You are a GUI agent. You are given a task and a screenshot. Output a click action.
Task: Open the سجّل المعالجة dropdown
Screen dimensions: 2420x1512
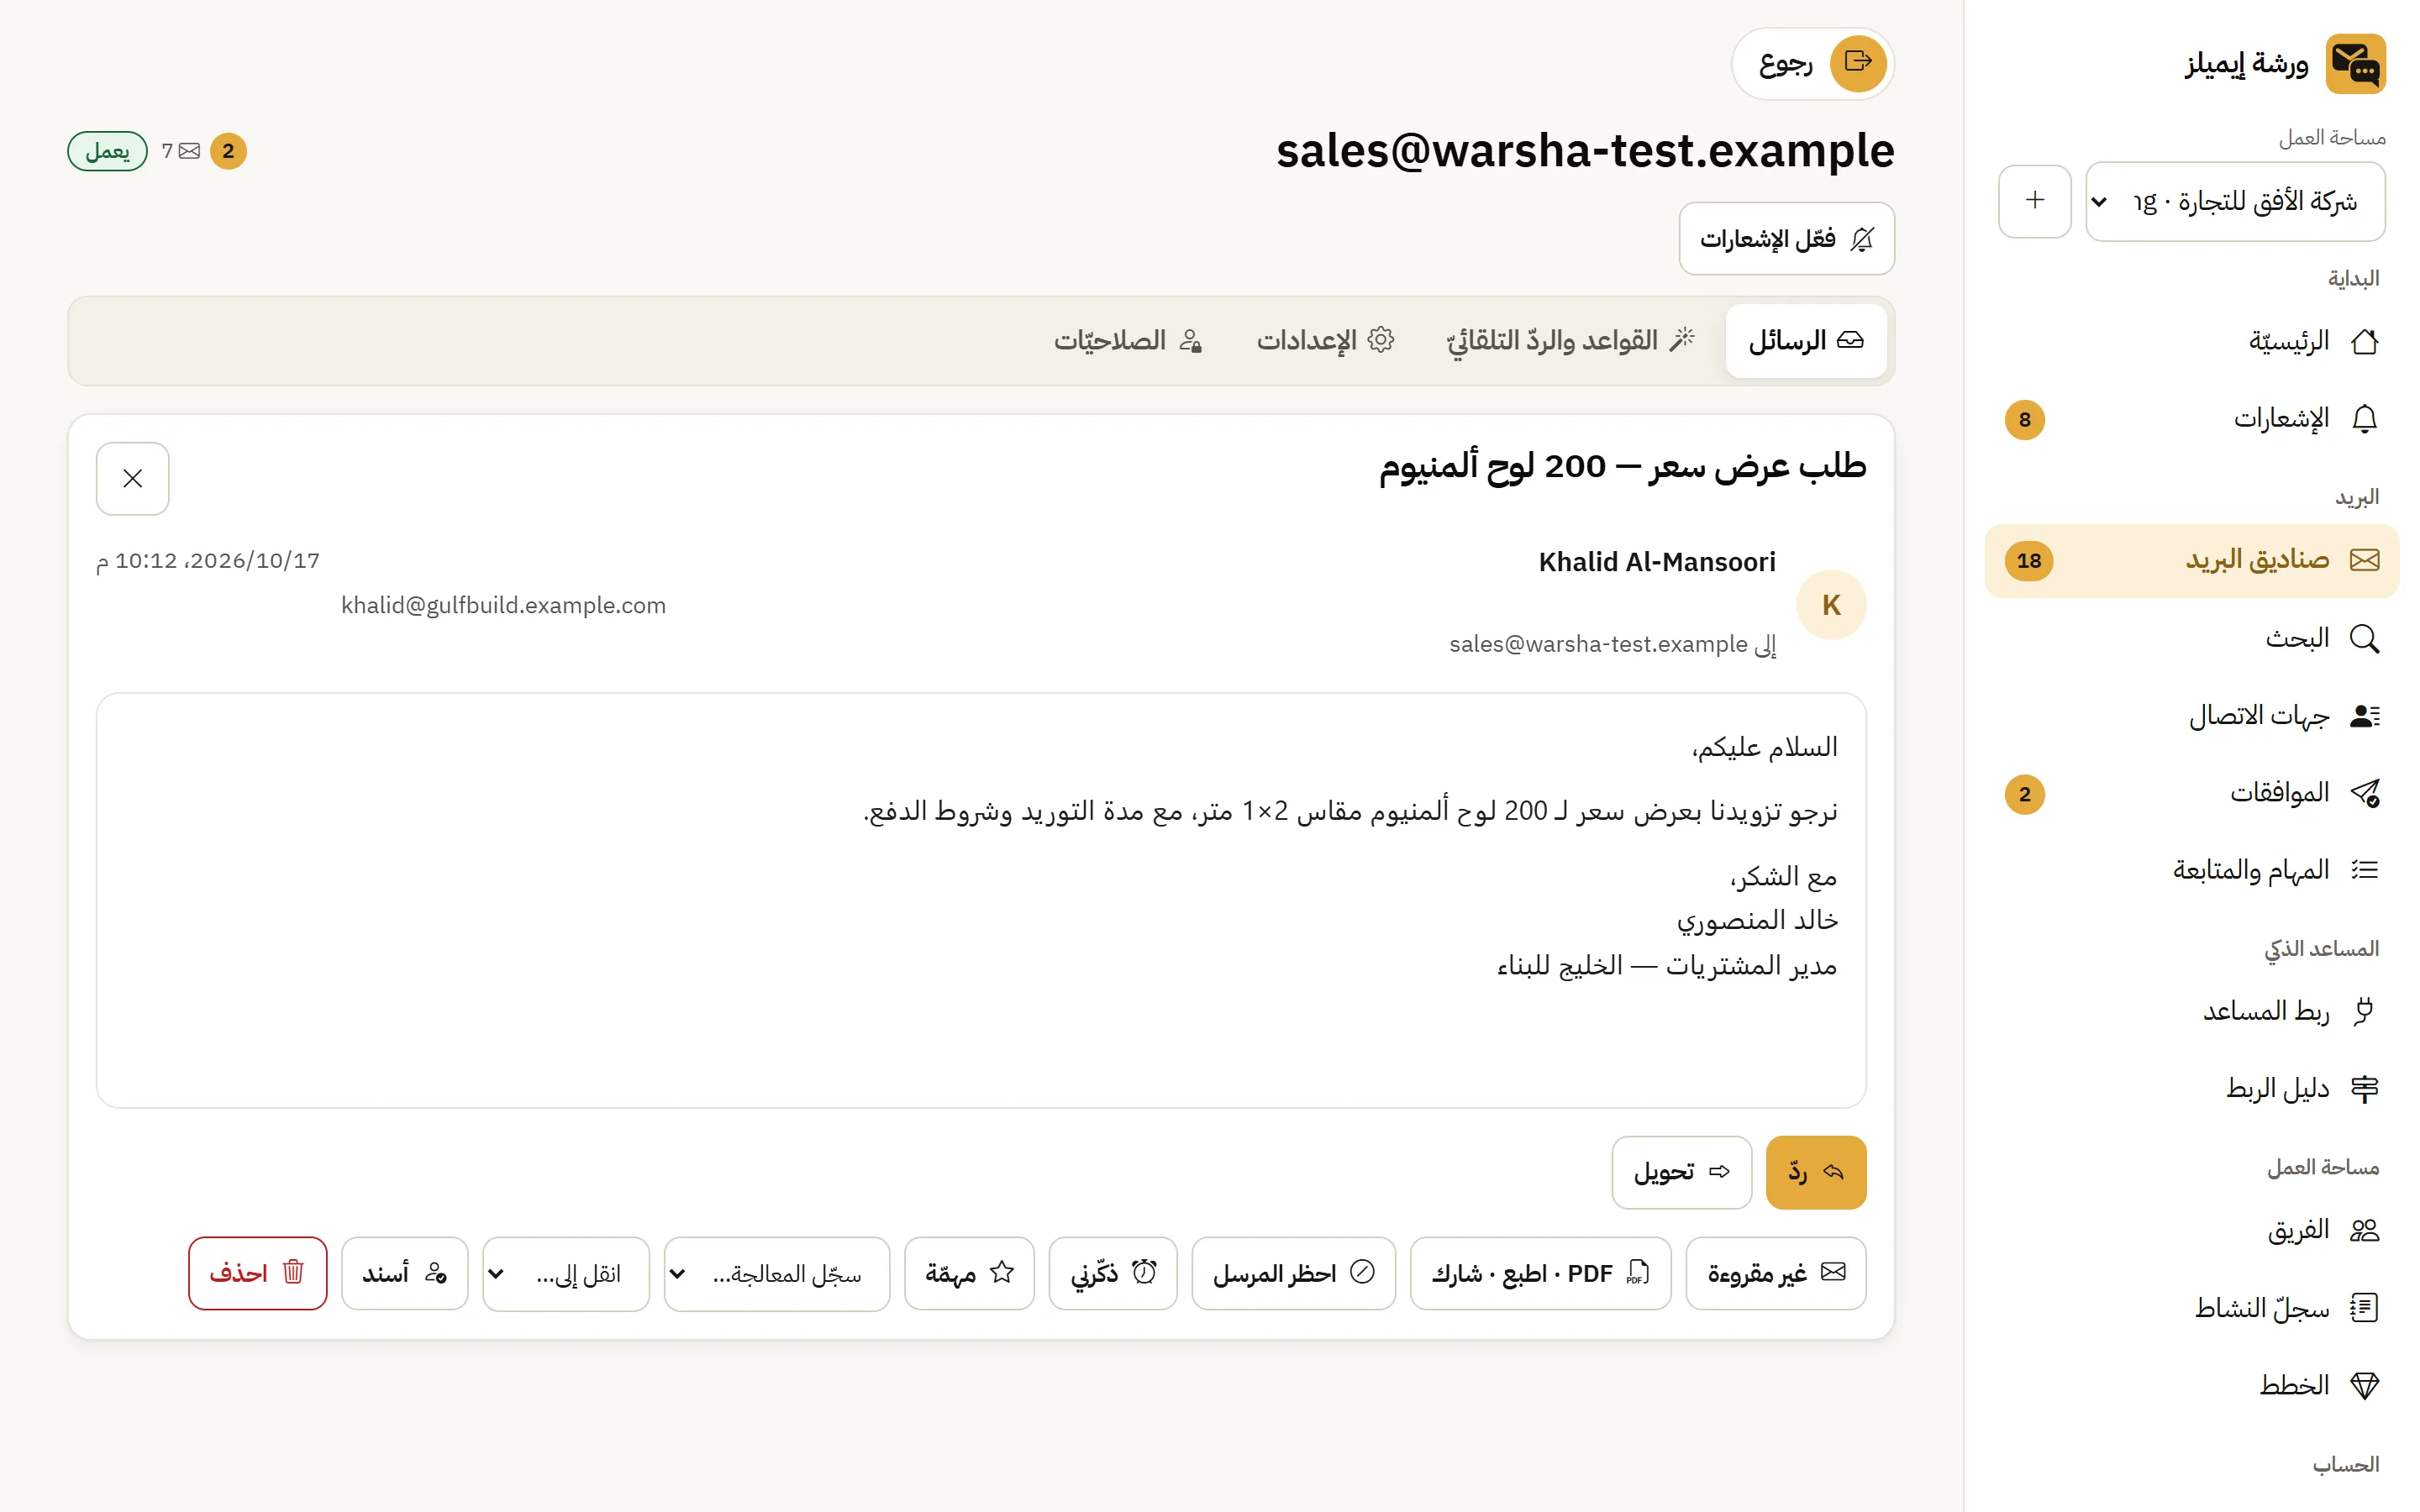point(776,1274)
